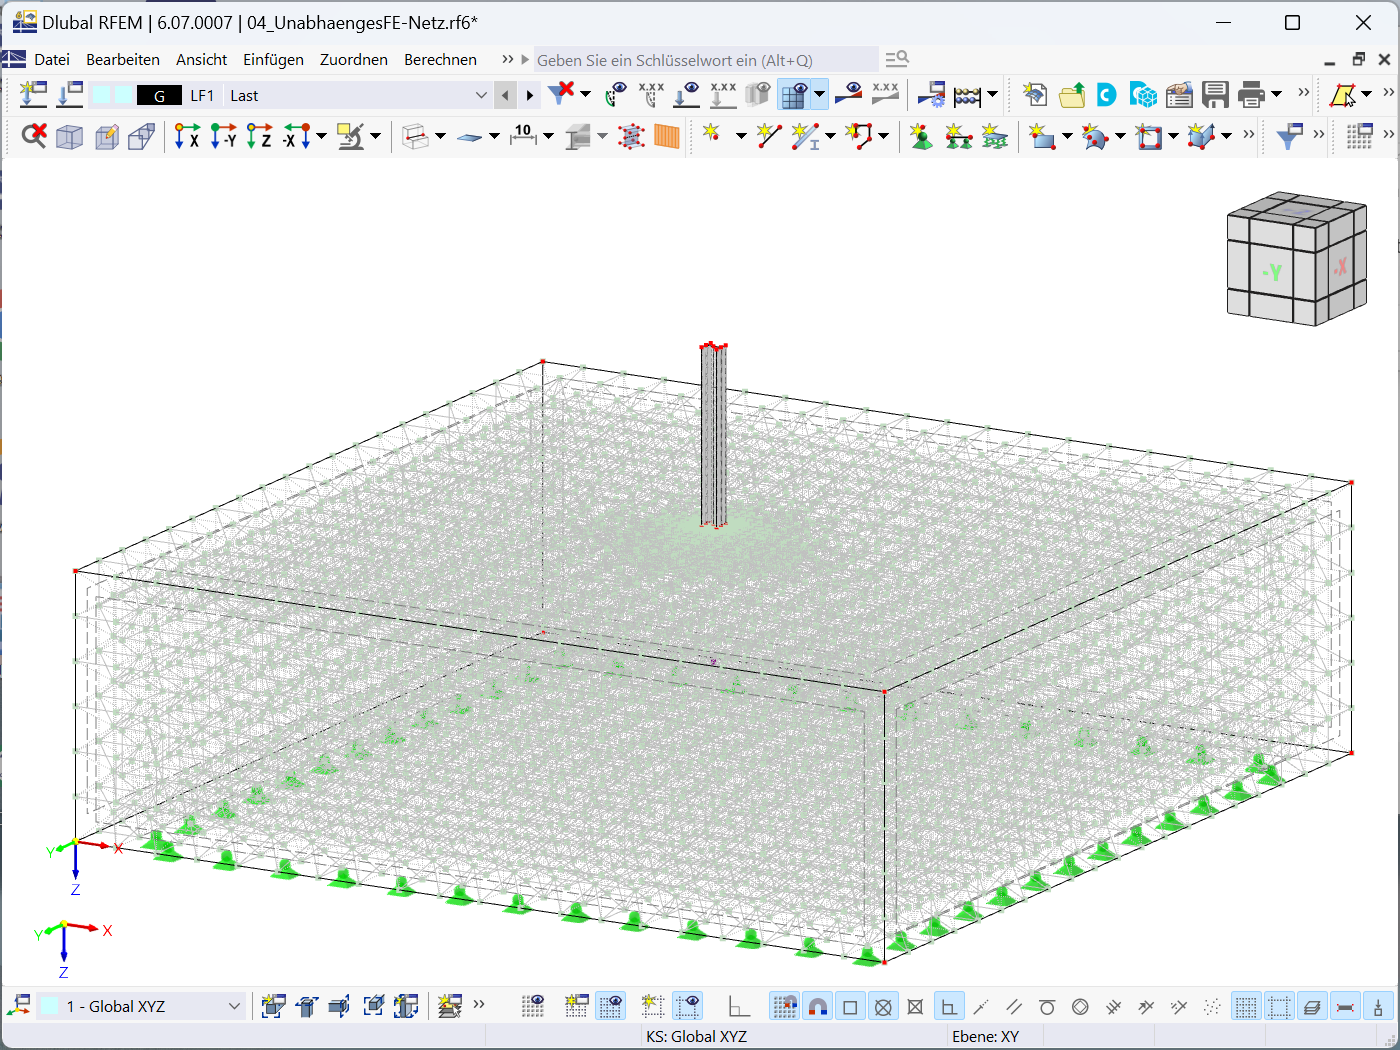The width and height of the screenshot is (1400, 1050).
Task: Click the cyan swatch beside Global XYZ
Action: click(49, 1006)
